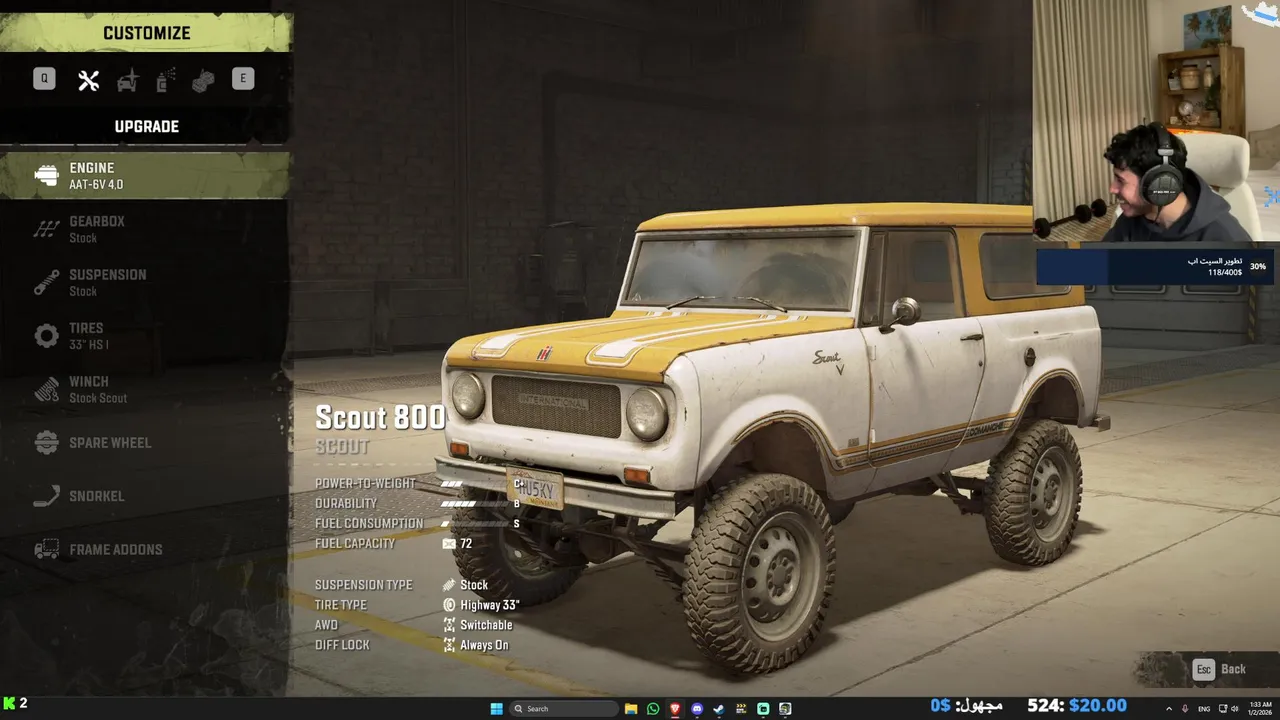Click the AWD Switchable value
Image resolution: width=1280 pixels, height=720 pixels.
pyautogui.click(x=486, y=625)
